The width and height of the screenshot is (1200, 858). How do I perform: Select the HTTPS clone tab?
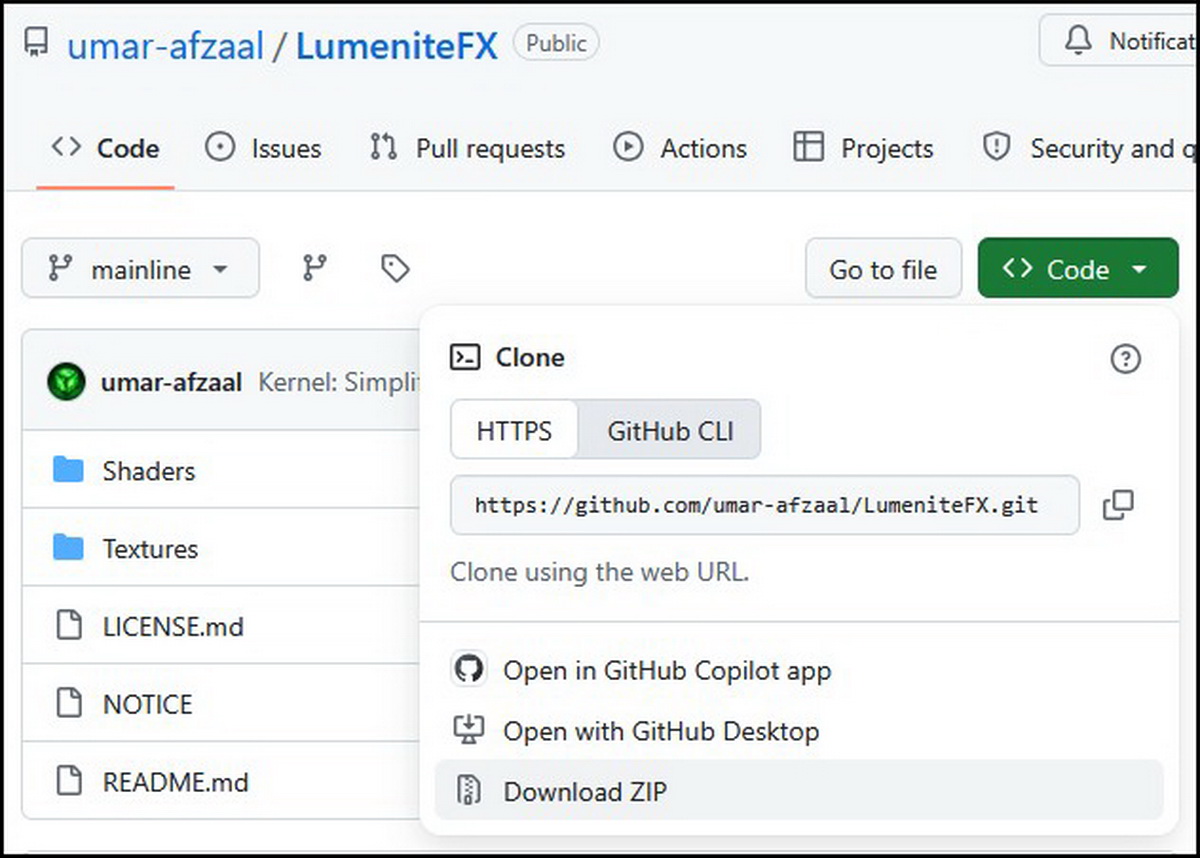point(514,431)
